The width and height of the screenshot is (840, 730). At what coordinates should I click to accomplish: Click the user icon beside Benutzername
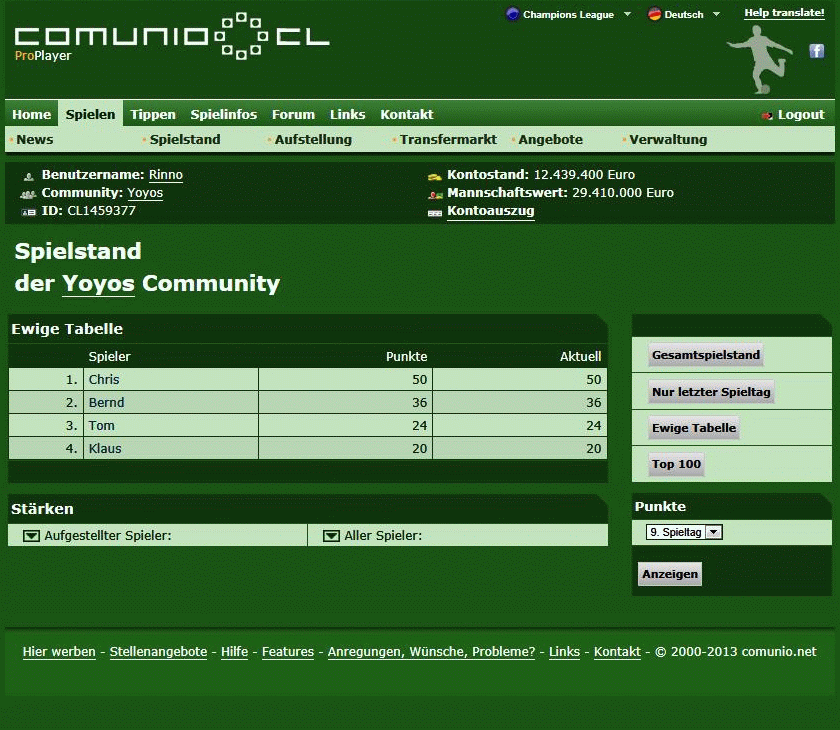click(28, 176)
